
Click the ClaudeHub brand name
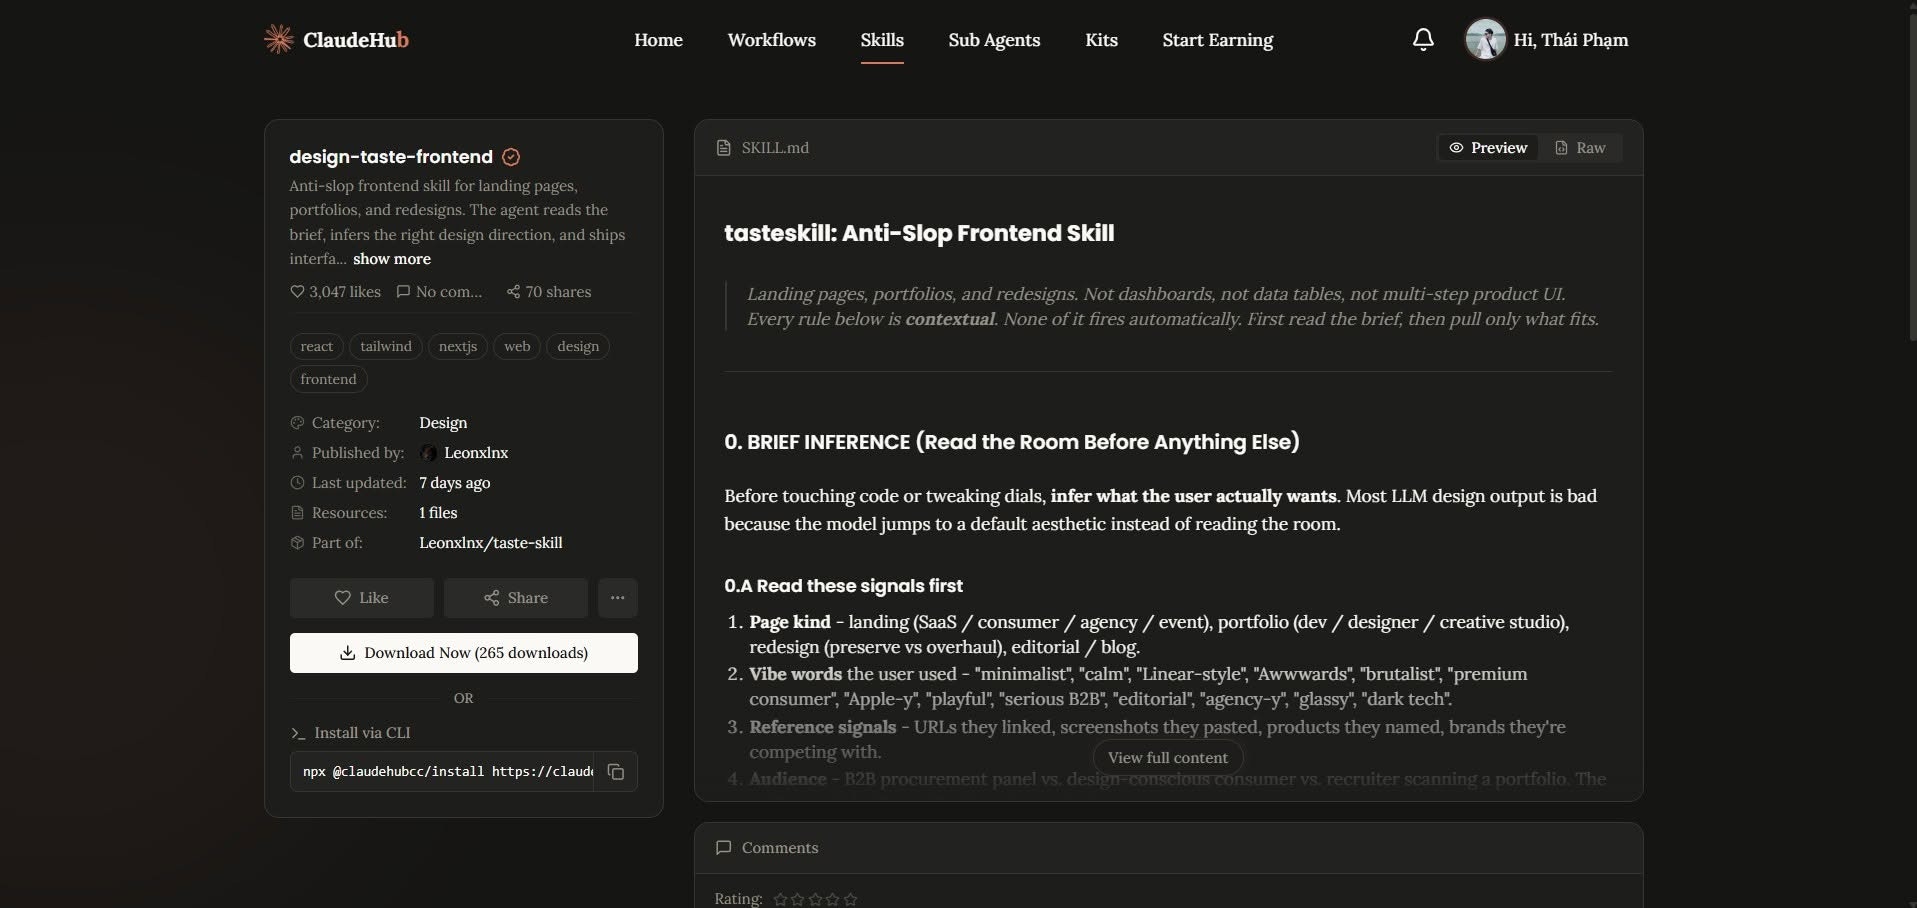point(356,40)
